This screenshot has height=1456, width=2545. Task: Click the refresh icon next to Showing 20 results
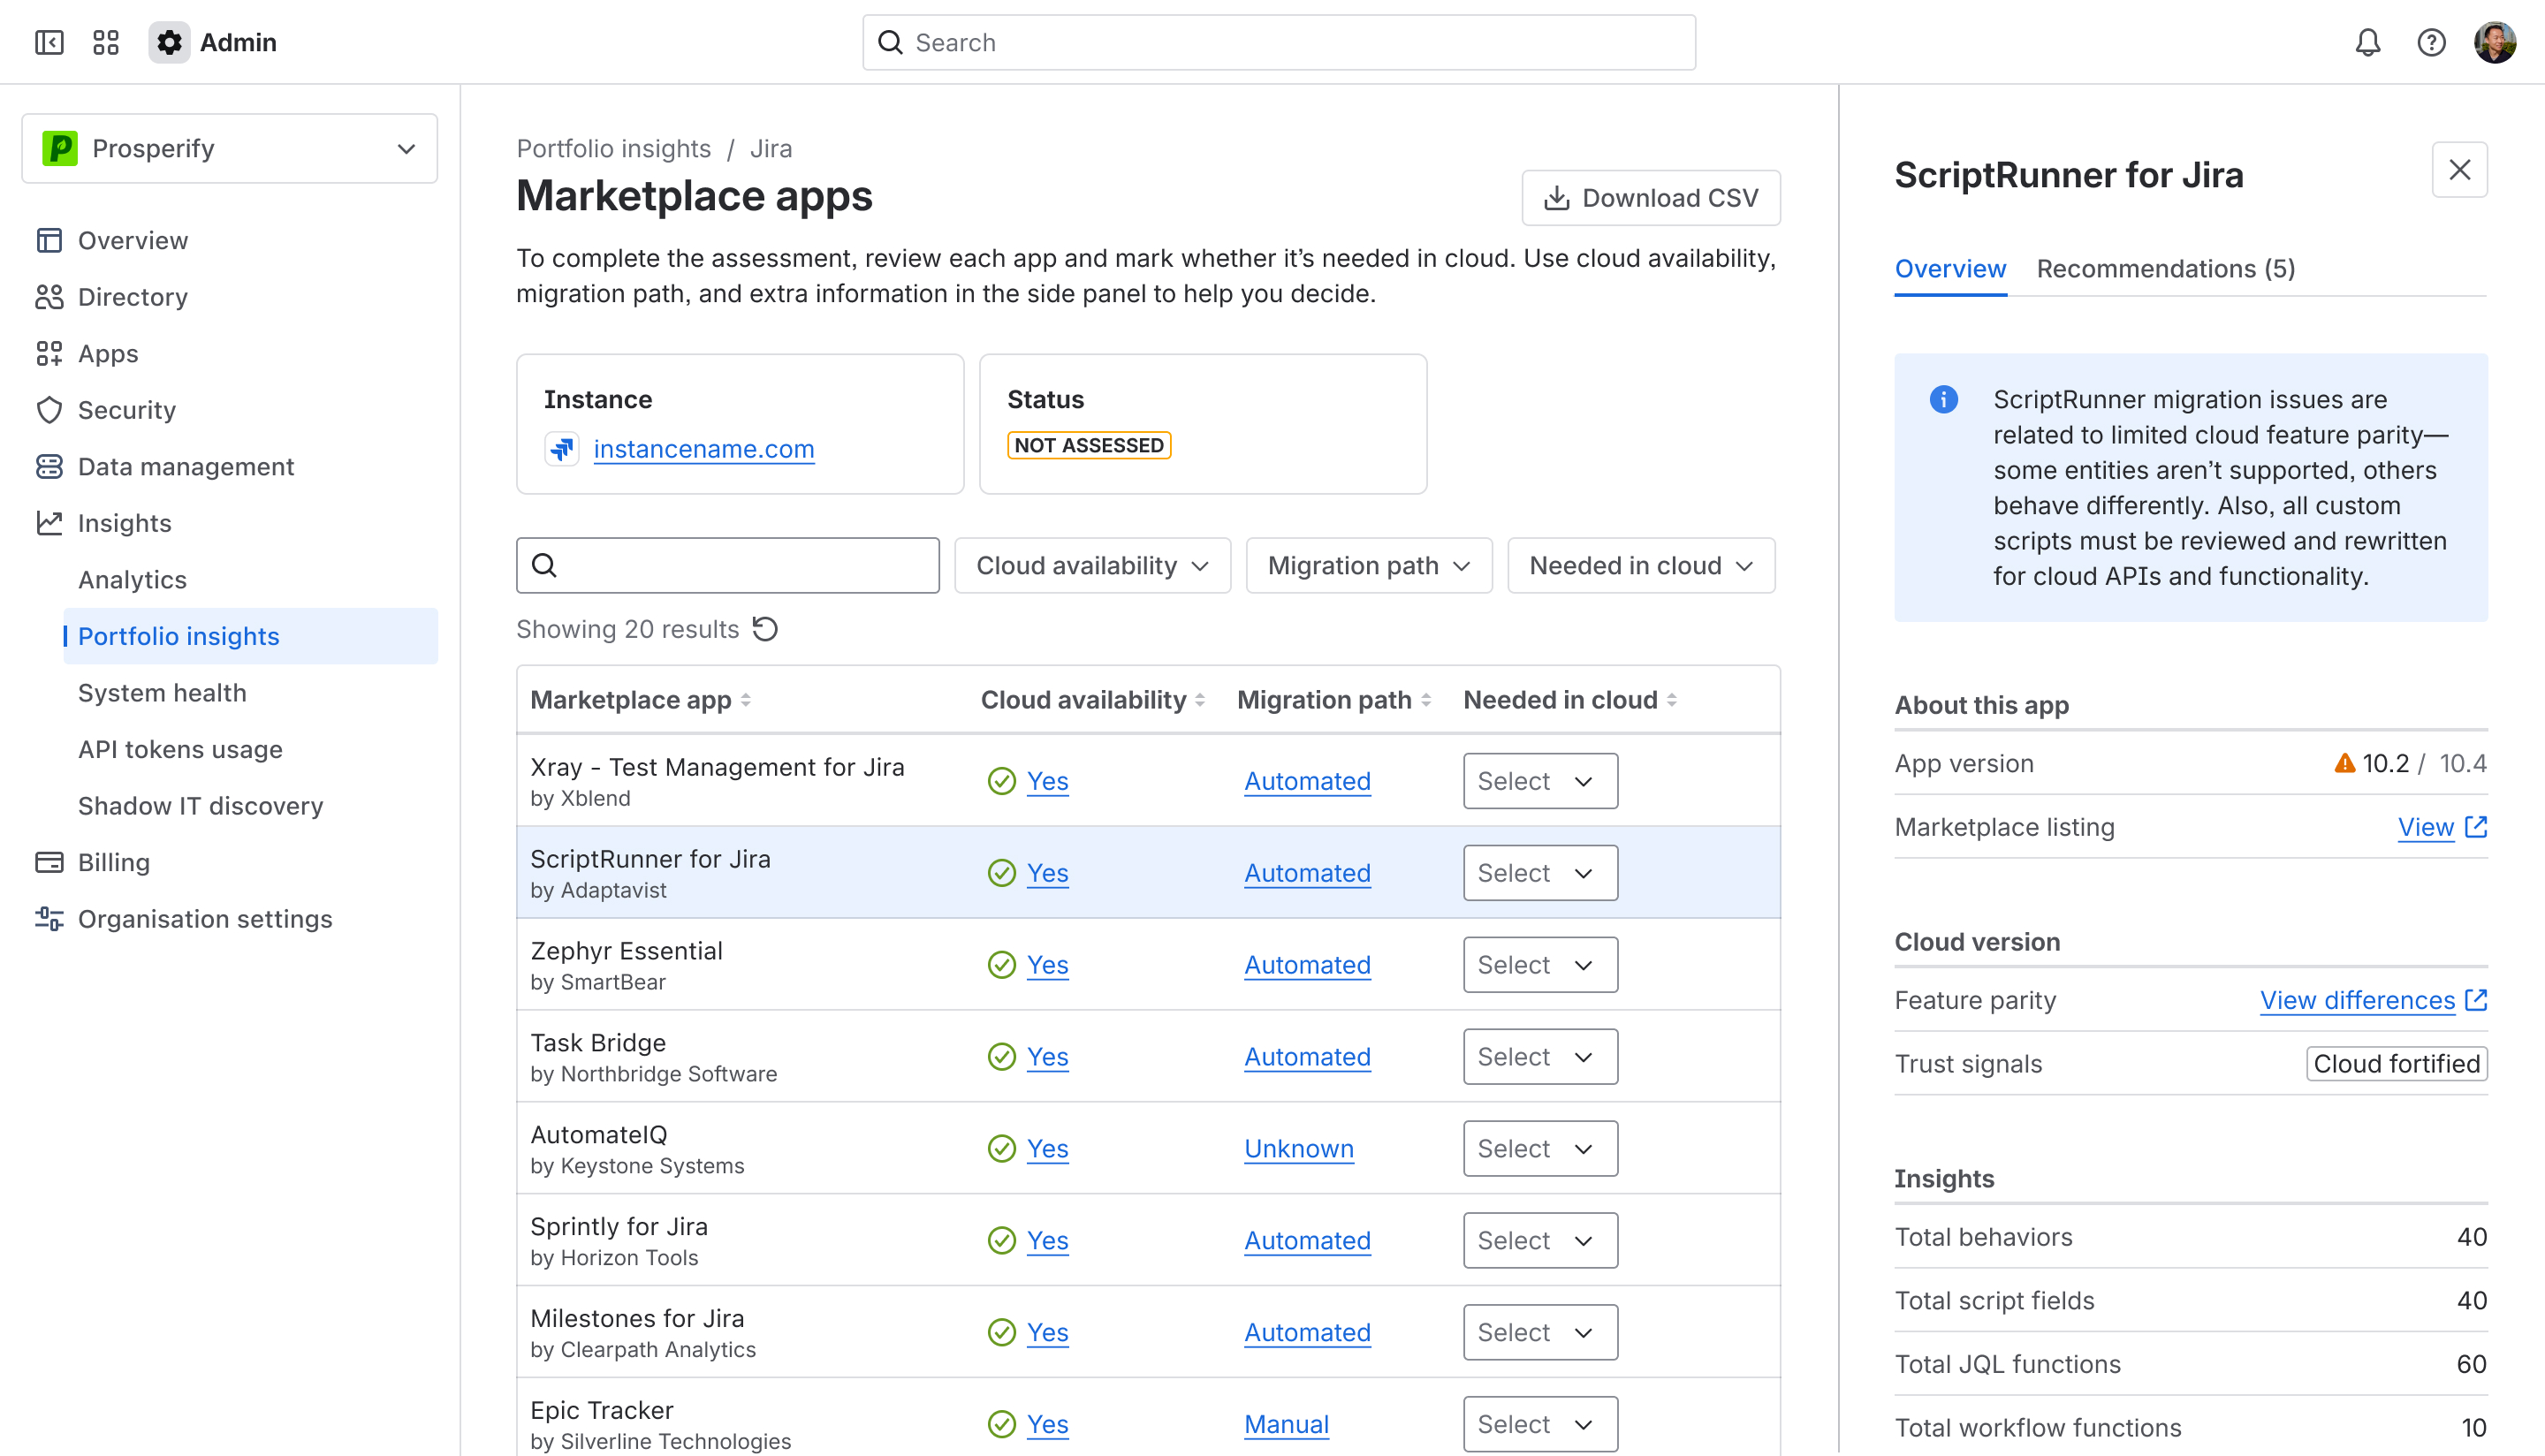pyautogui.click(x=766, y=628)
